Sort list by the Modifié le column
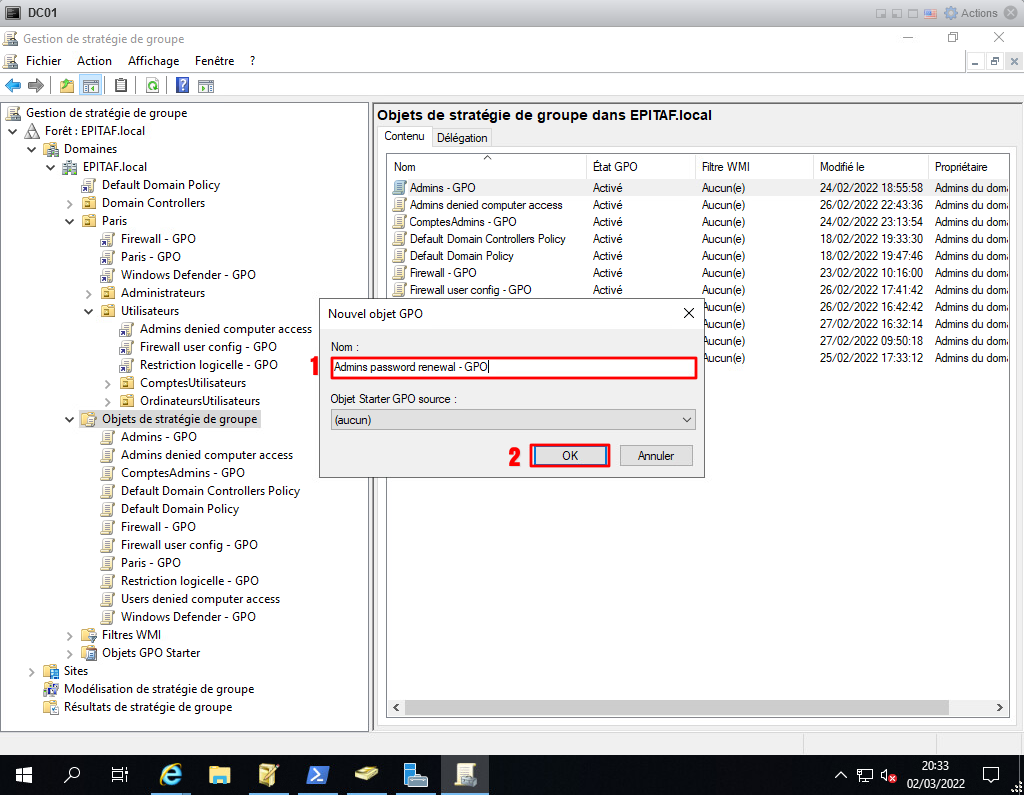Screen dimensions: 1024x795 (x=842, y=167)
